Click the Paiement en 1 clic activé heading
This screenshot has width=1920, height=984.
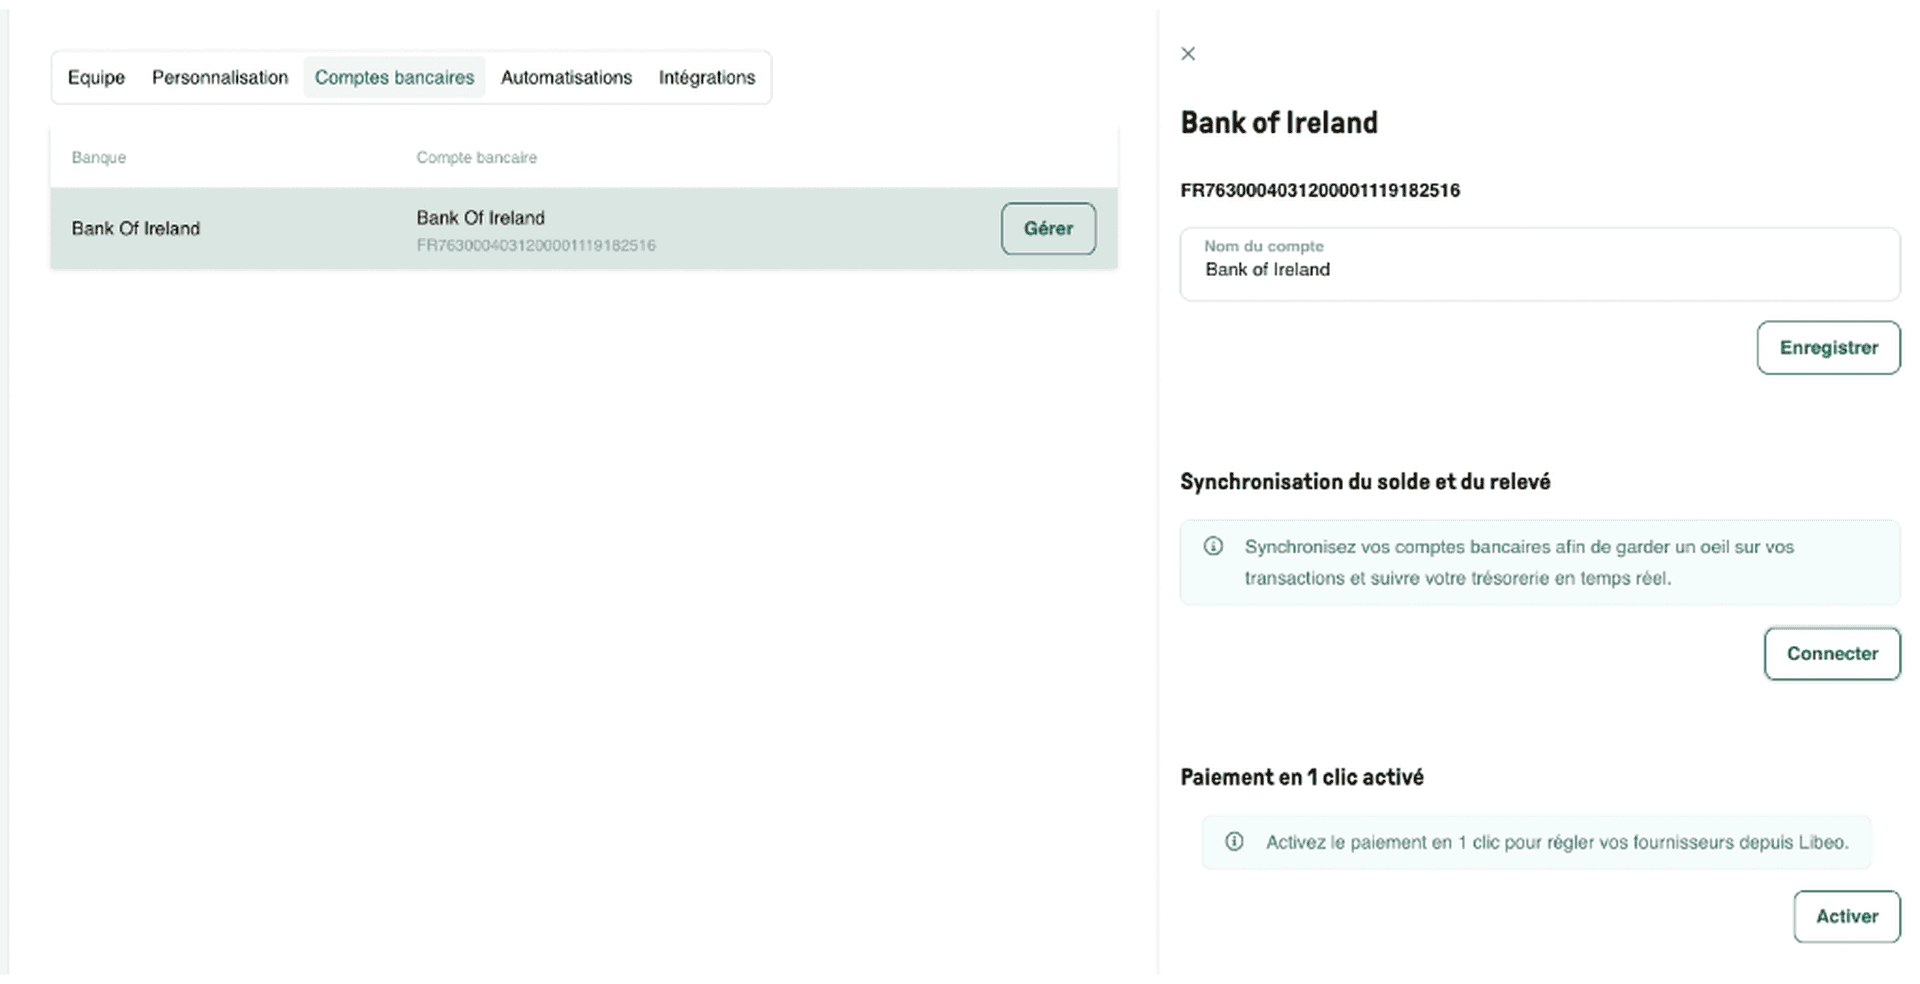tap(1301, 776)
